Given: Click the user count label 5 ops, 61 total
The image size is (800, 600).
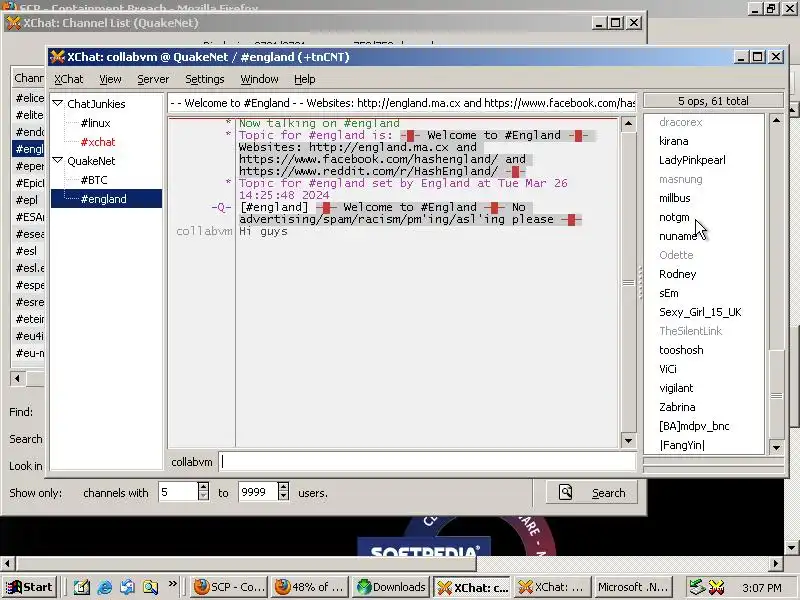Looking at the screenshot, I should 713,101.
